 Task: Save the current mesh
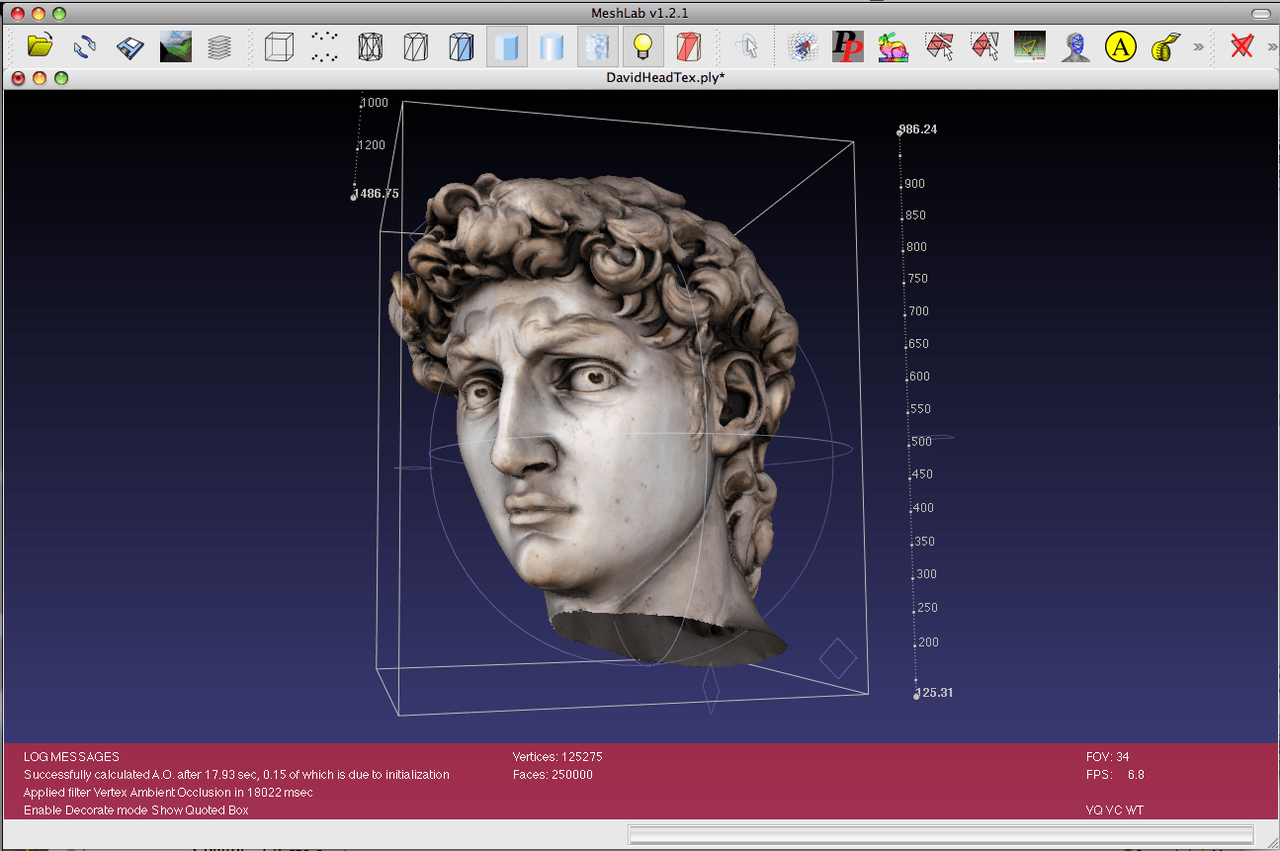[130, 46]
